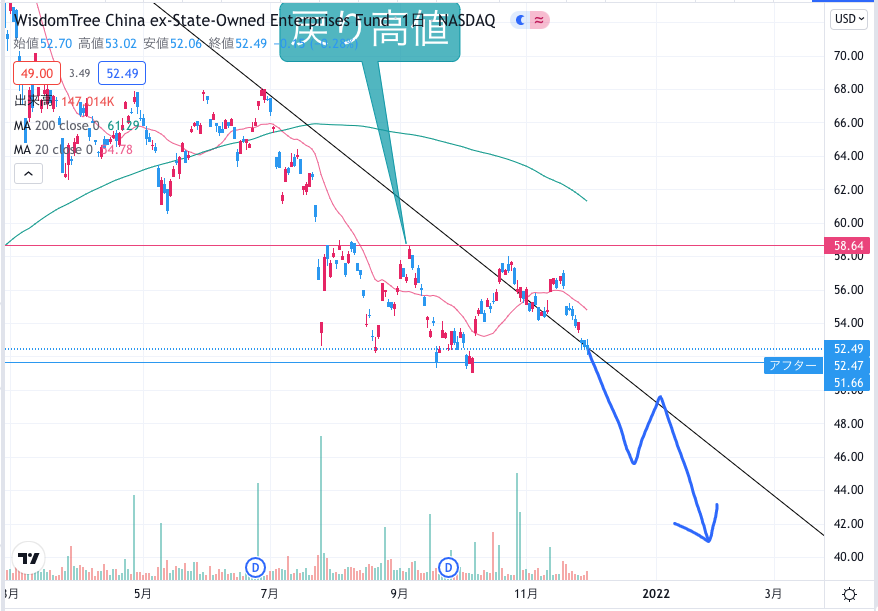Click the dividend D marker near October
878x611 pixels.
pos(449,568)
